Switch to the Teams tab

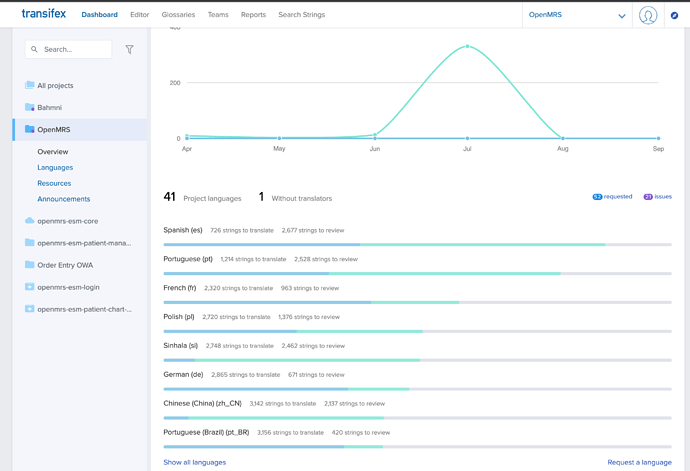218,15
